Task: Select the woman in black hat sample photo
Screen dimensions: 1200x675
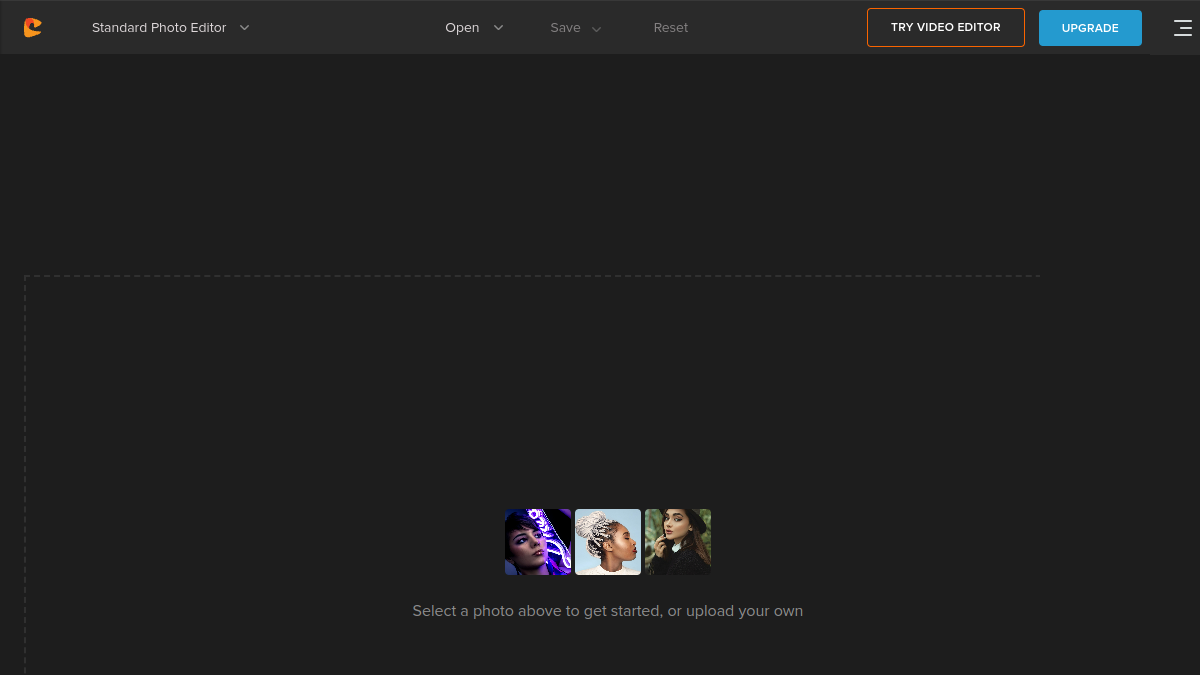Action: coord(678,542)
